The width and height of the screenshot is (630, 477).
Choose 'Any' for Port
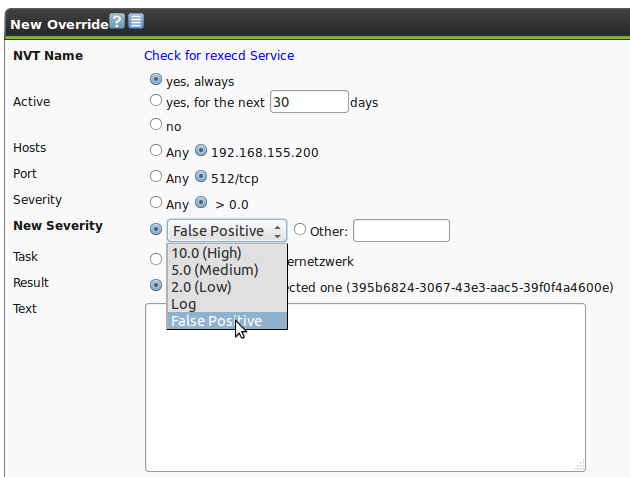pos(155,177)
